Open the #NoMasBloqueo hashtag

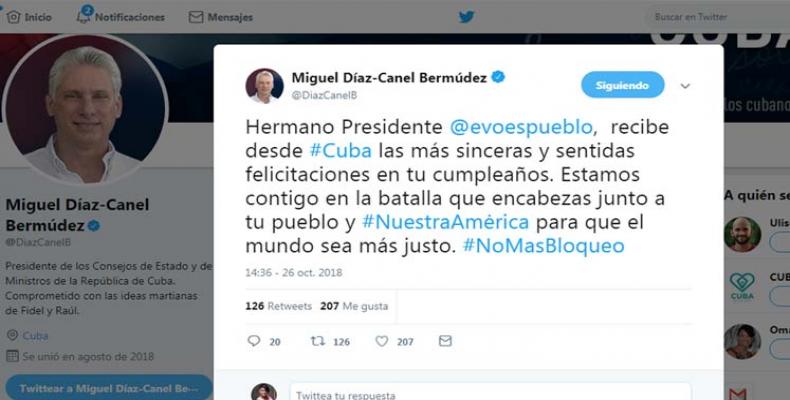pyautogui.click(x=544, y=246)
